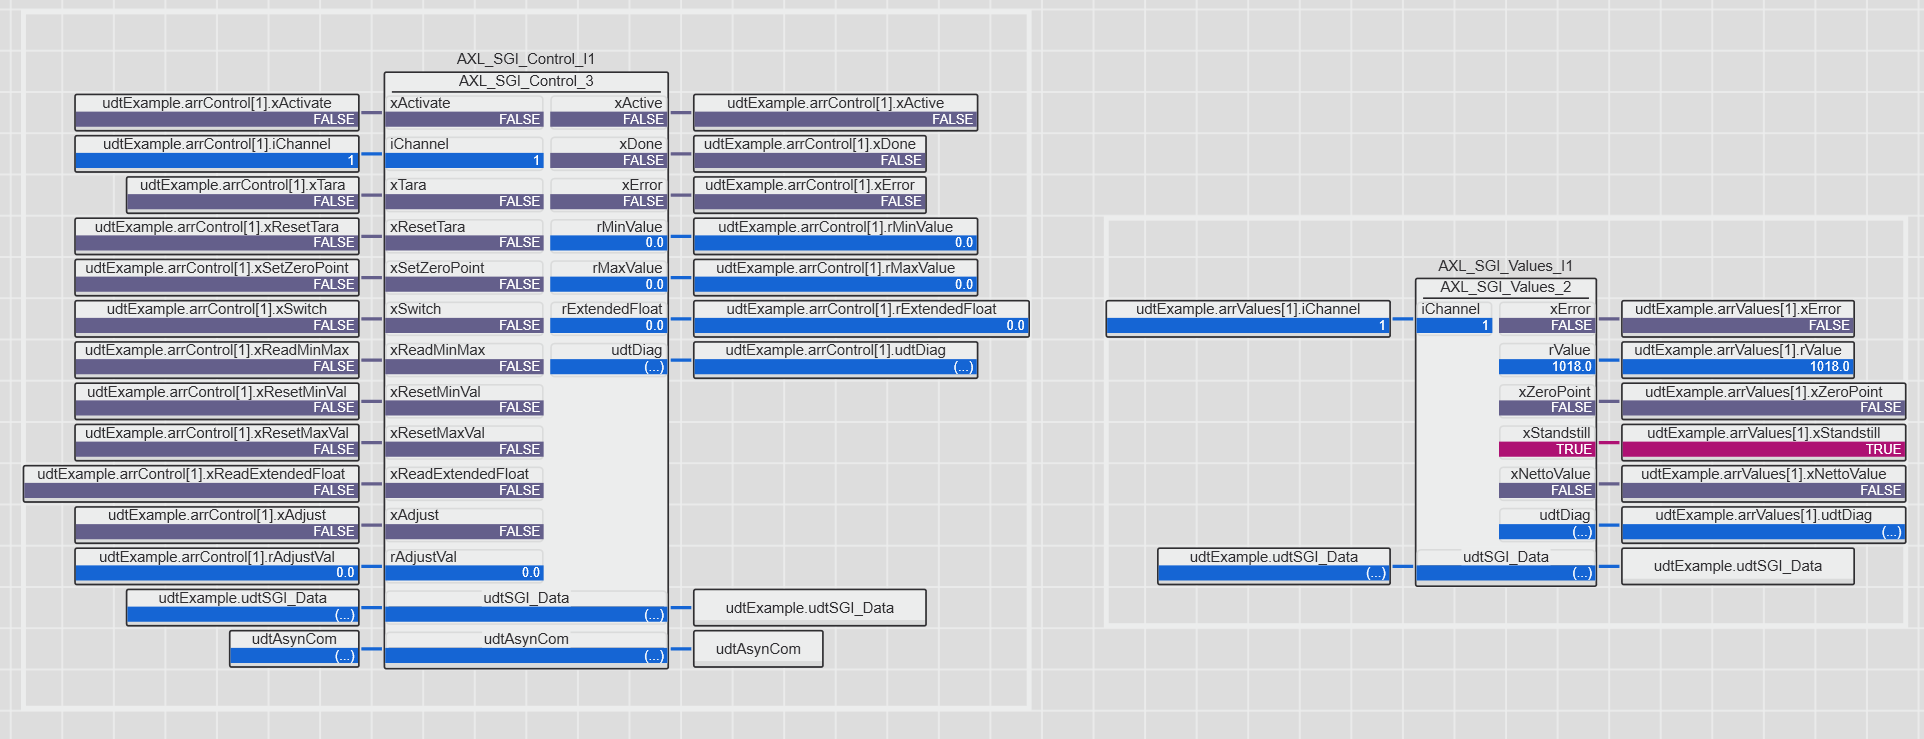Click output variable udtExample.arrValues[1].rValue
The width and height of the screenshot is (1924, 739).
click(1738, 359)
